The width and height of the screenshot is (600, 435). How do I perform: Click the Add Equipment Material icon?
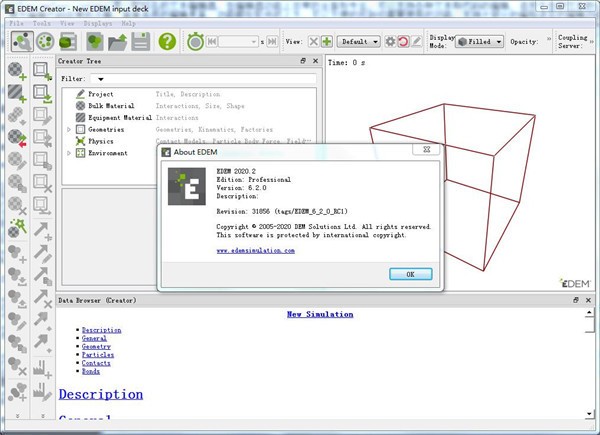(16, 94)
